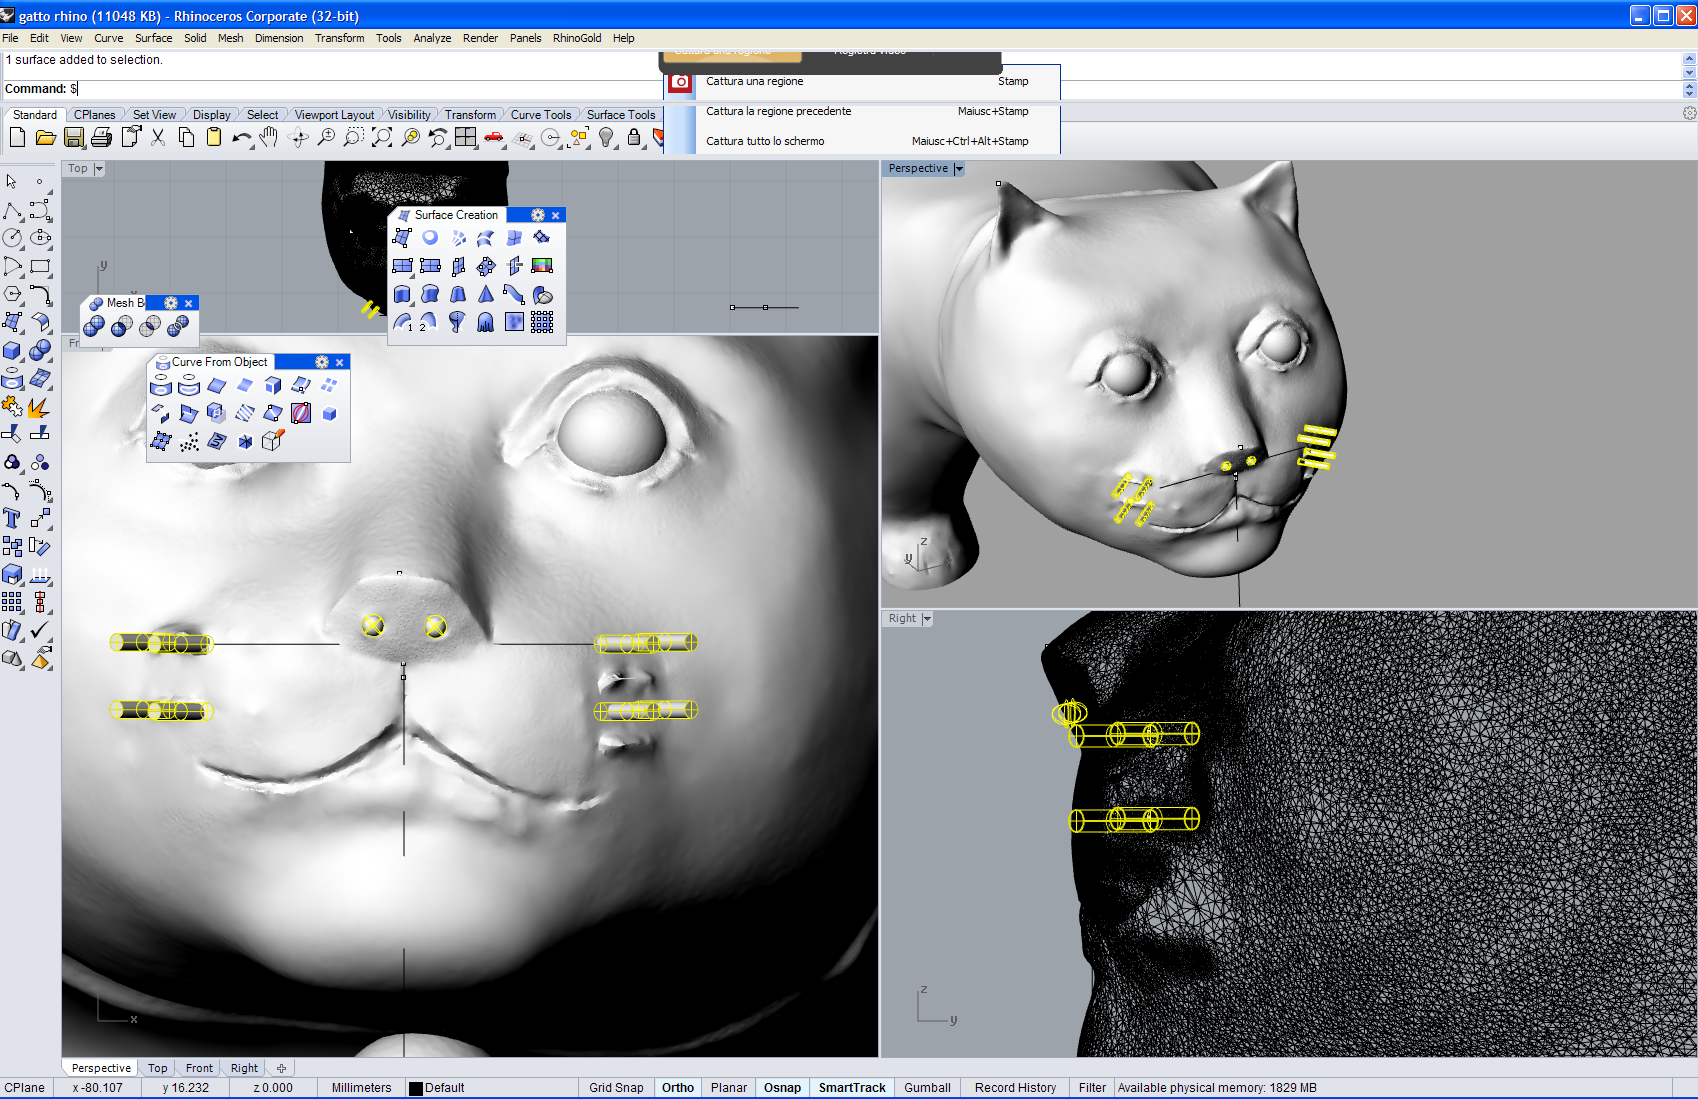
Task: Toggle Osnap in status bar
Action: tap(782, 1088)
